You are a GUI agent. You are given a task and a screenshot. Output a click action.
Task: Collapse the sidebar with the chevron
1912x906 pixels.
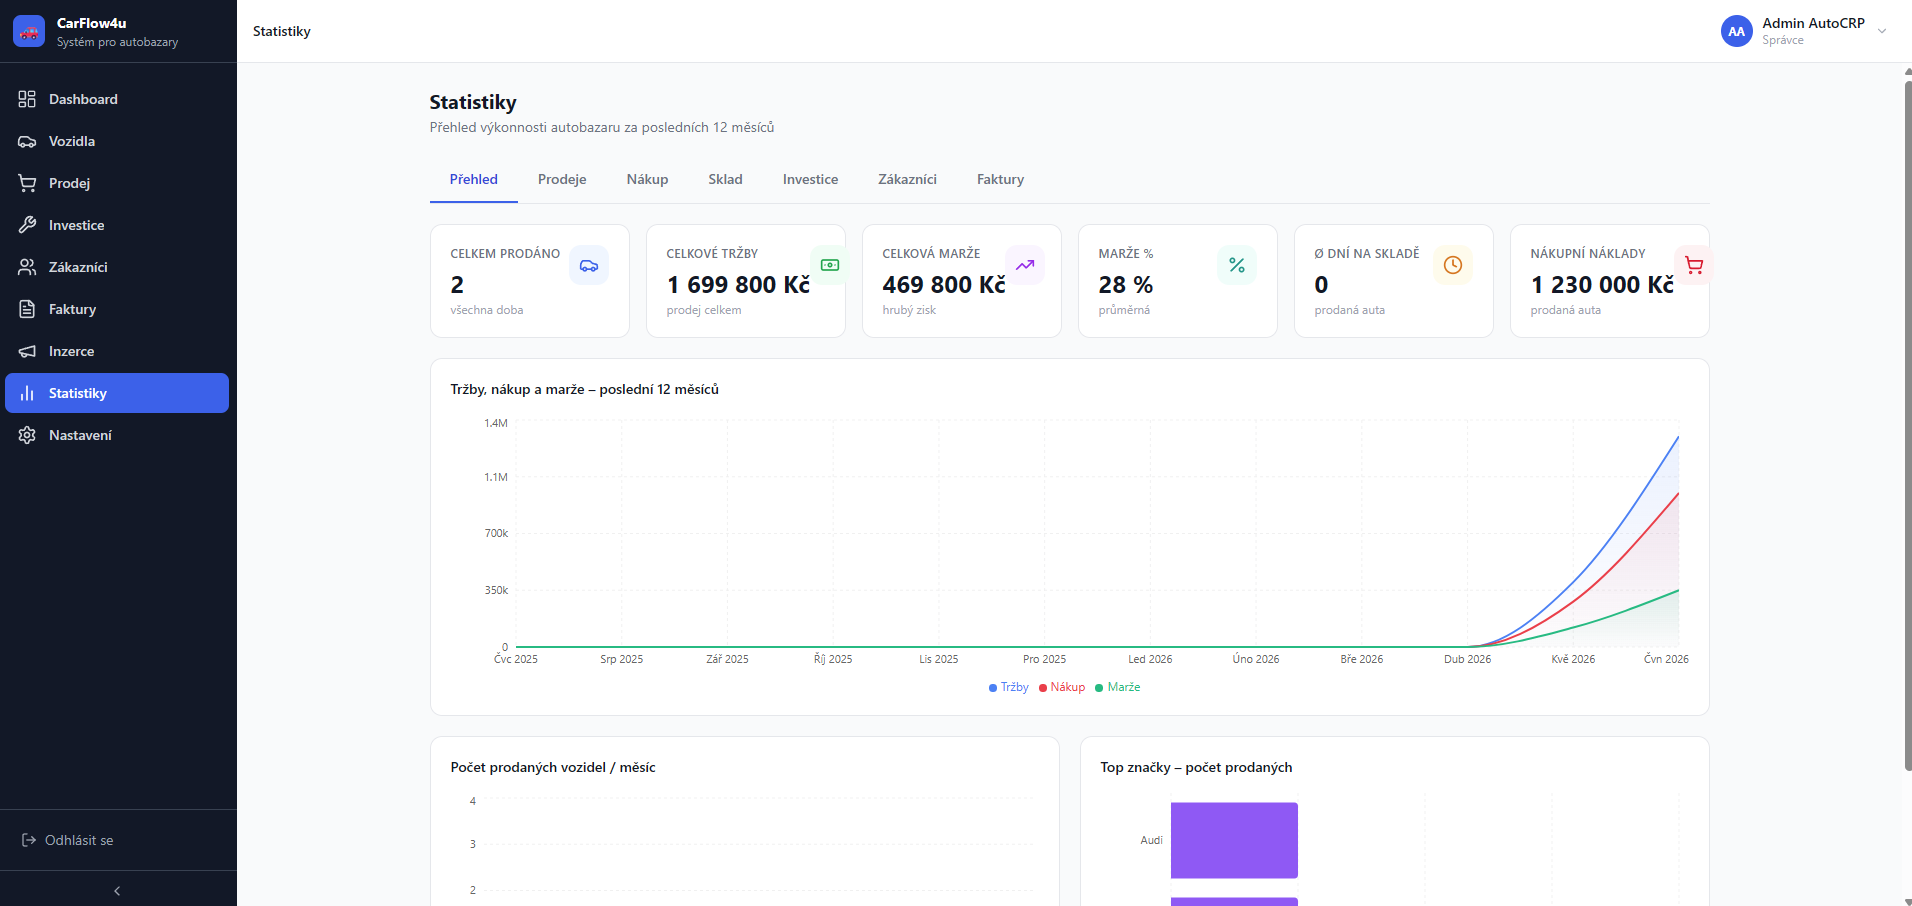point(117,890)
